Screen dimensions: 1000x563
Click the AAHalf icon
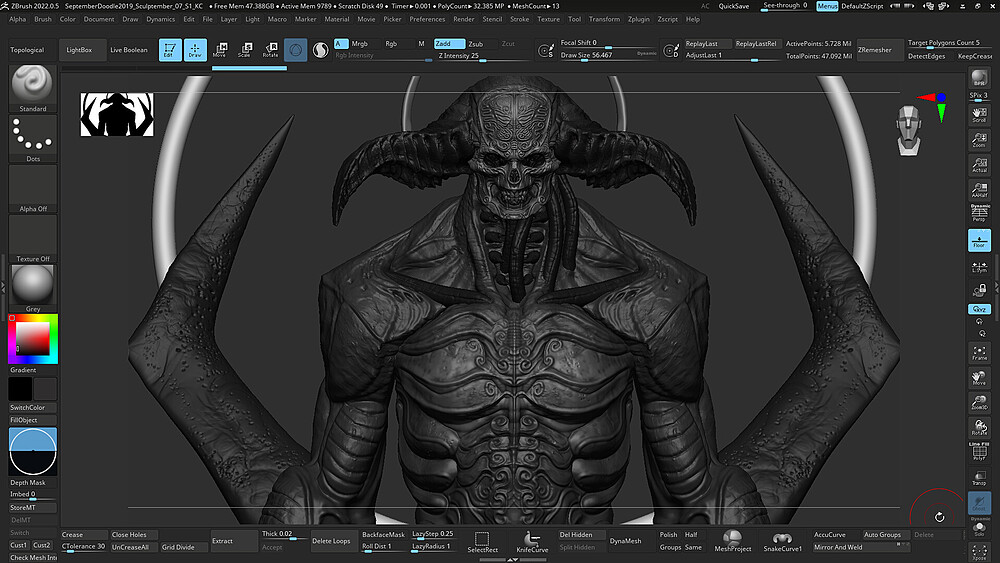coord(979,189)
